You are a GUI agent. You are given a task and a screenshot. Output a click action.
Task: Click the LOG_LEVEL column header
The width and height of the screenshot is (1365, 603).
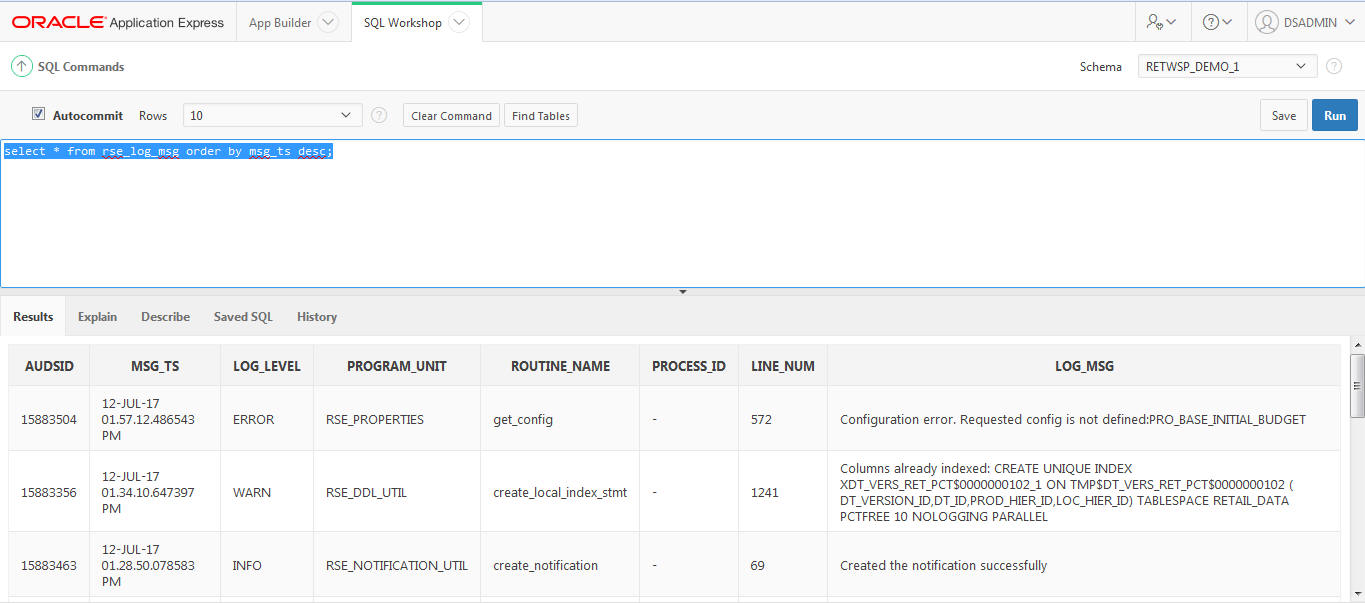click(x=267, y=366)
